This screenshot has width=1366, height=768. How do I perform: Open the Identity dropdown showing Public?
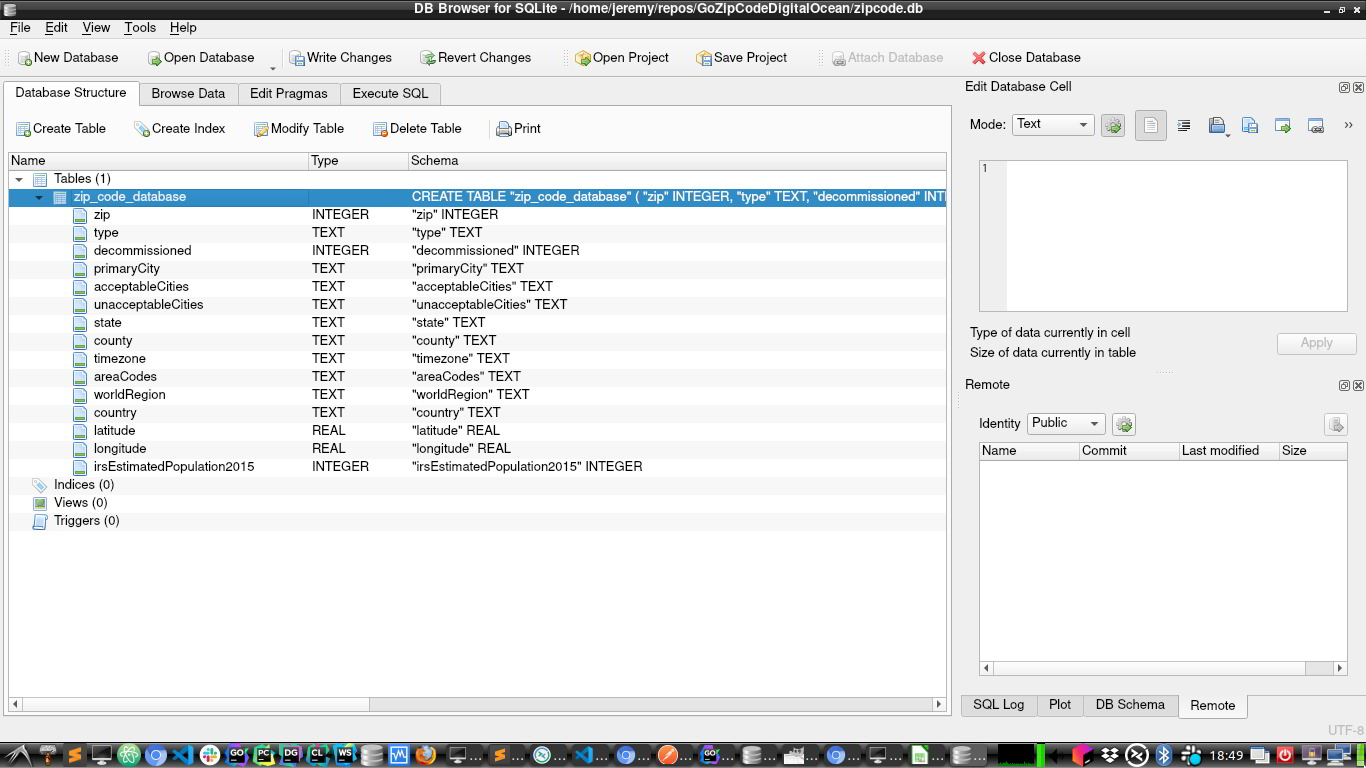pyautogui.click(x=1066, y=424)
